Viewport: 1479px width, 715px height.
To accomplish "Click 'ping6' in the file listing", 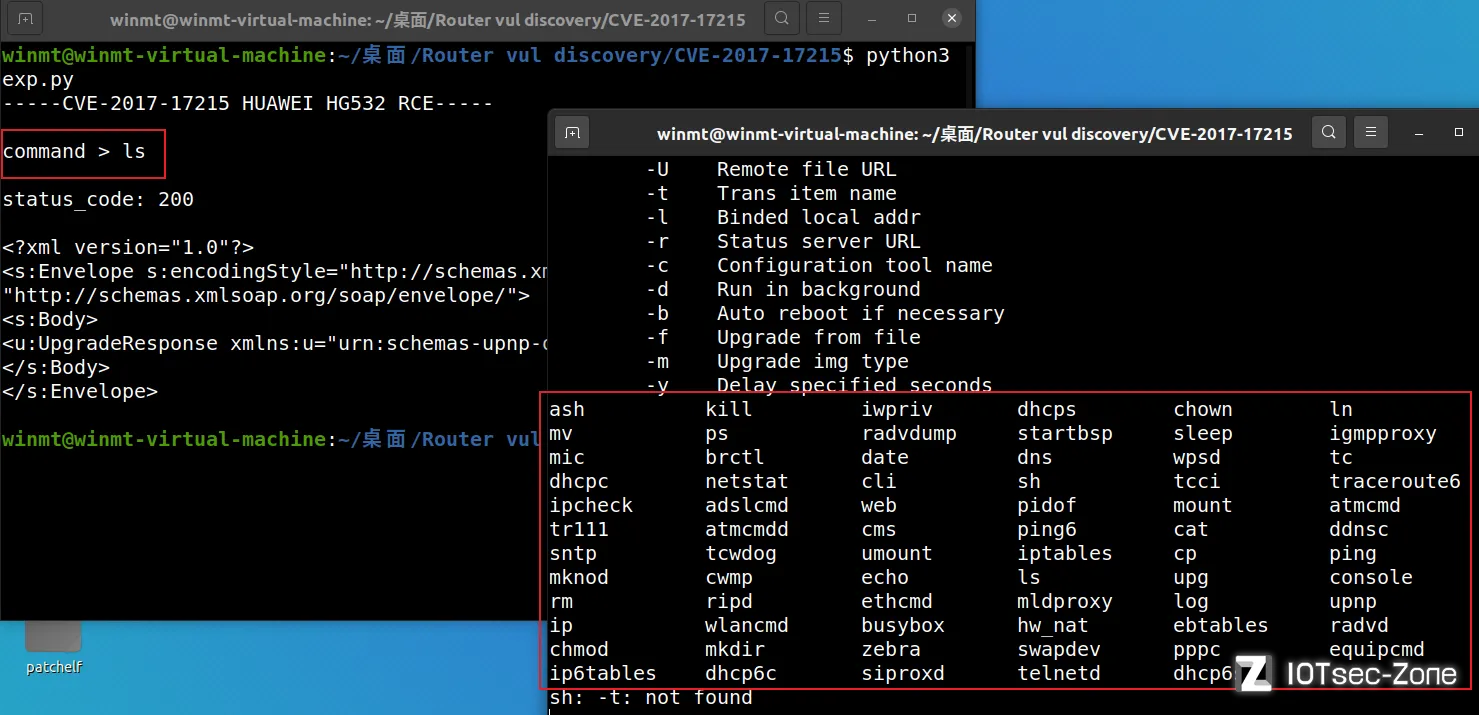I will pos(1047,530).
